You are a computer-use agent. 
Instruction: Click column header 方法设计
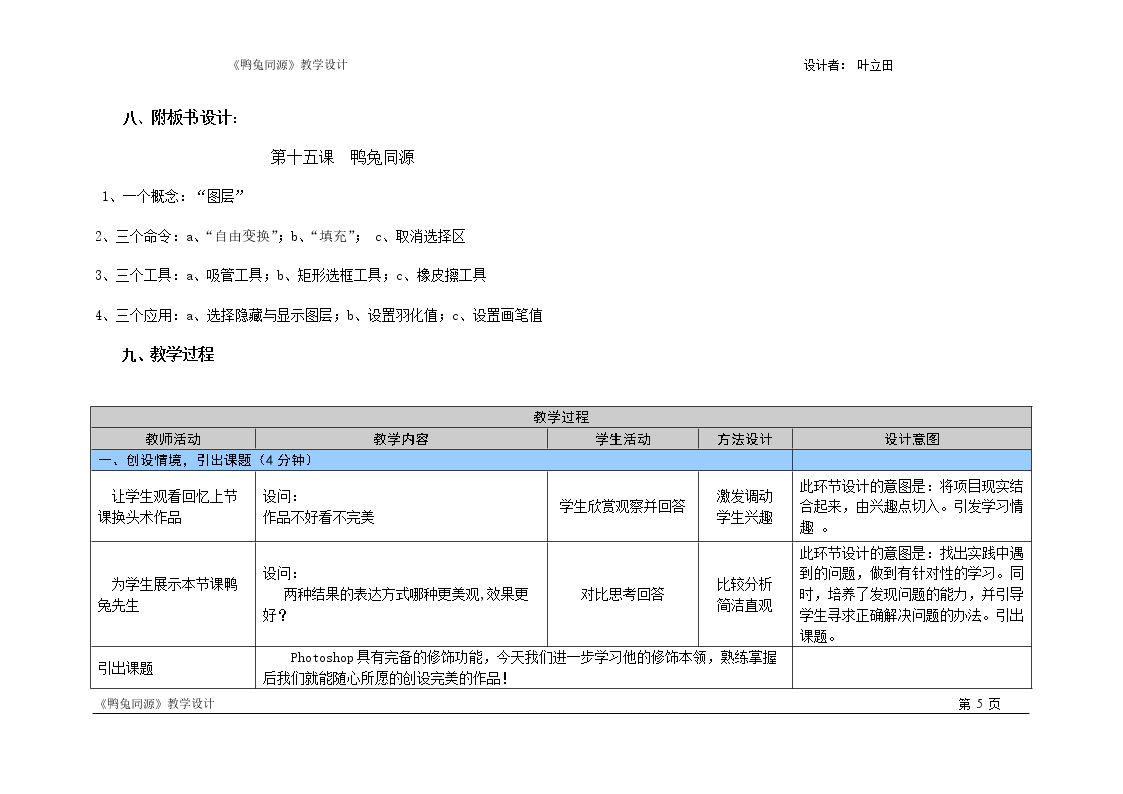[745, 439]
